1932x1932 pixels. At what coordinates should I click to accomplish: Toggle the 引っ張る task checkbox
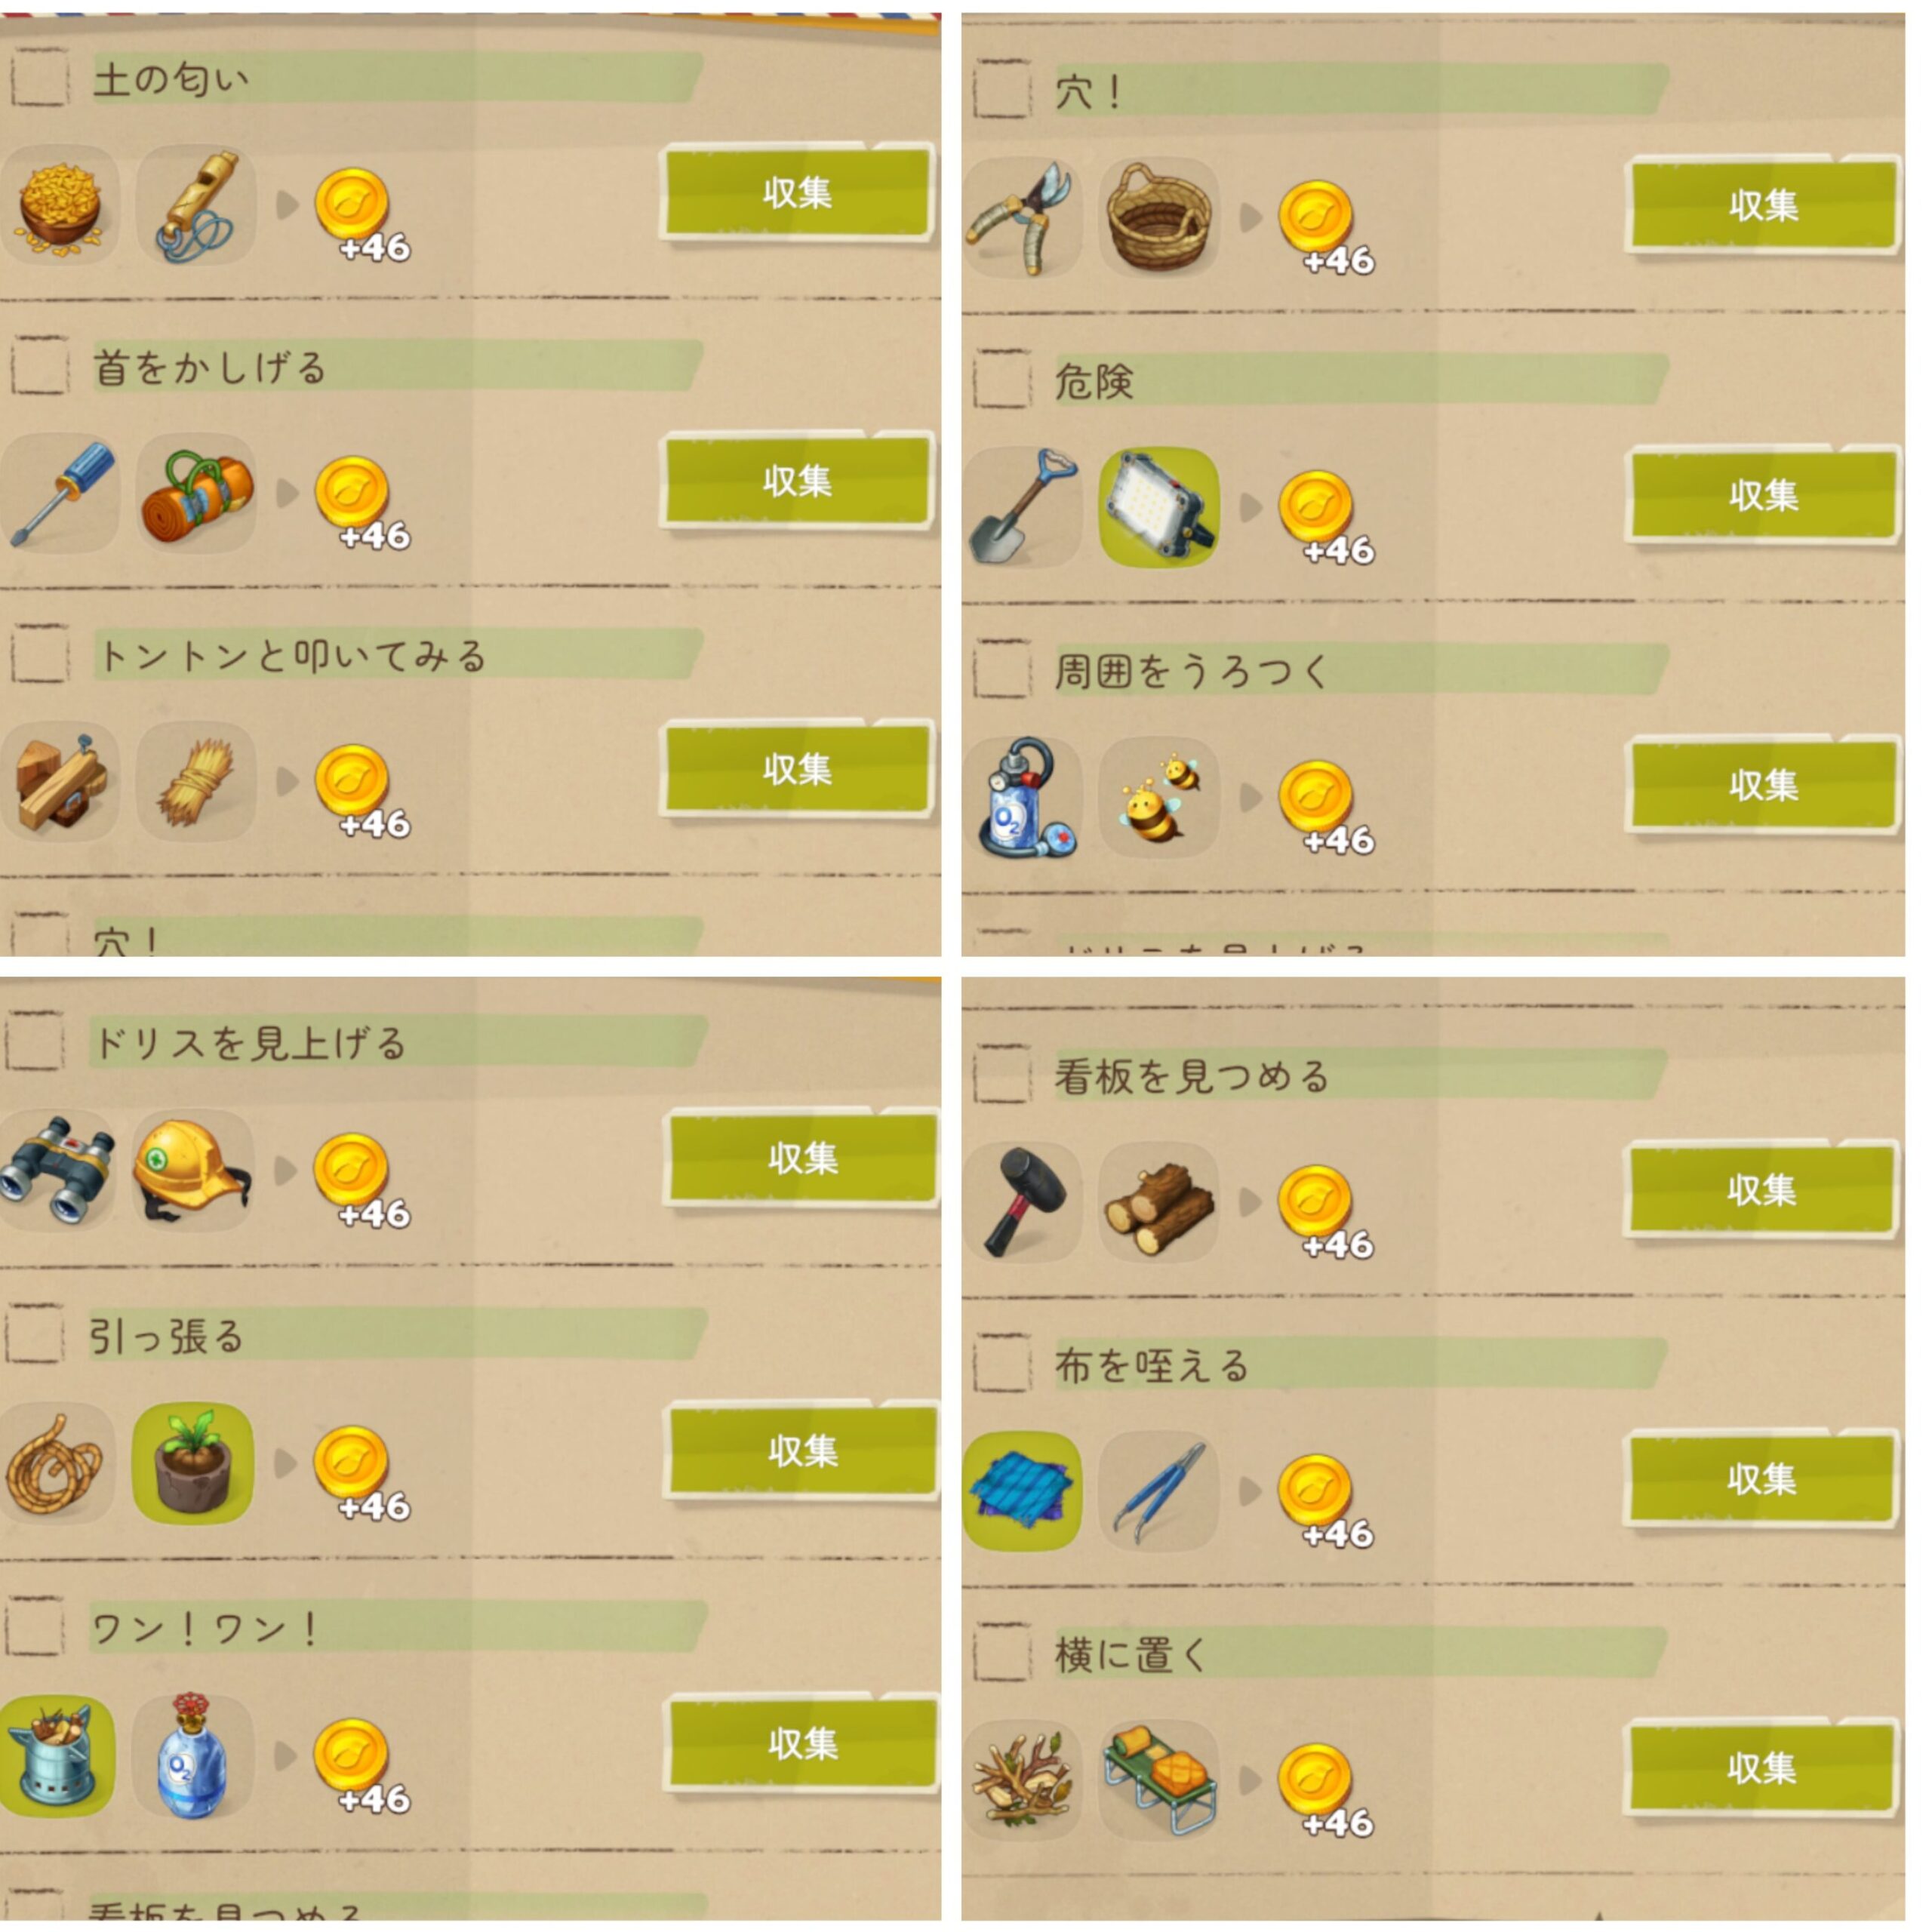[36, 1334]
